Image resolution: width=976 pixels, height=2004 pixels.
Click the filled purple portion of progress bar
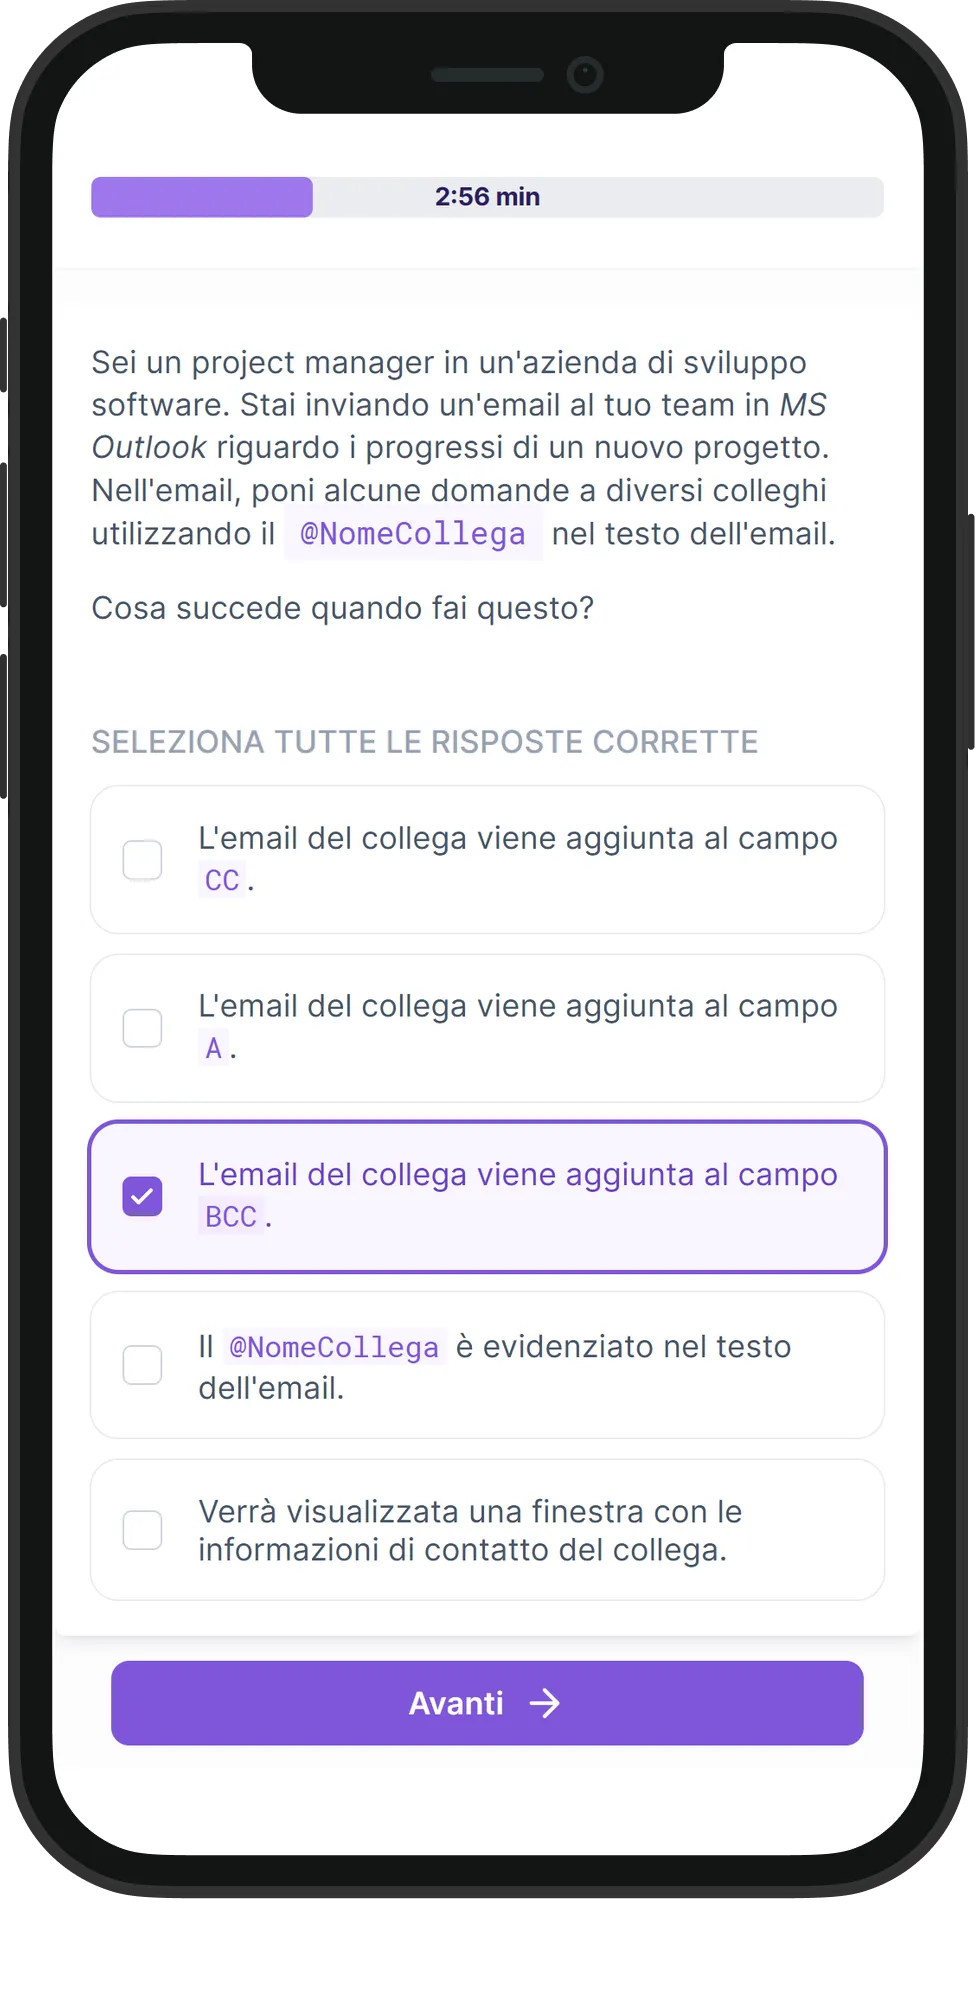202,197
